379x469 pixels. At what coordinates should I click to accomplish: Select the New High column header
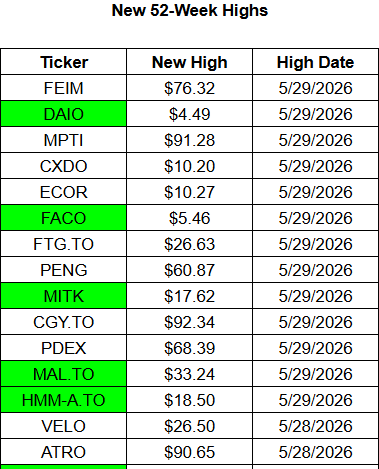[x=190, y=62]
